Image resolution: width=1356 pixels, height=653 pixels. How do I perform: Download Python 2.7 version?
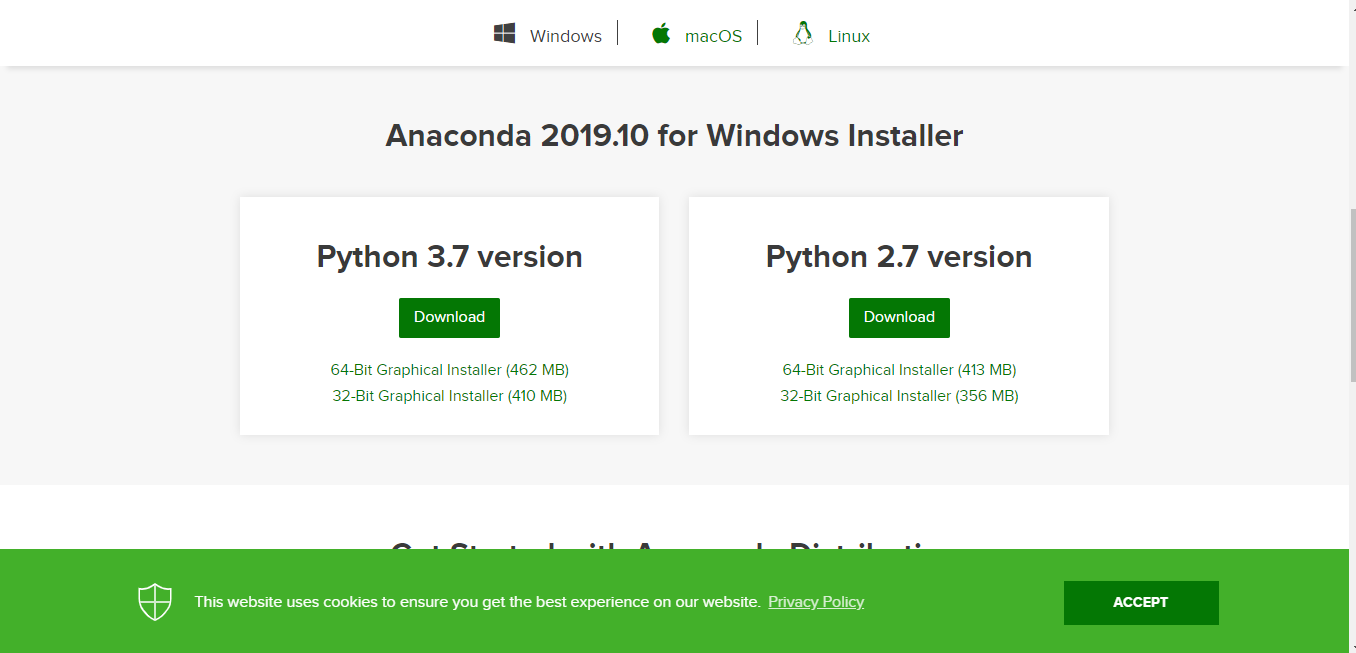point(898,317)
